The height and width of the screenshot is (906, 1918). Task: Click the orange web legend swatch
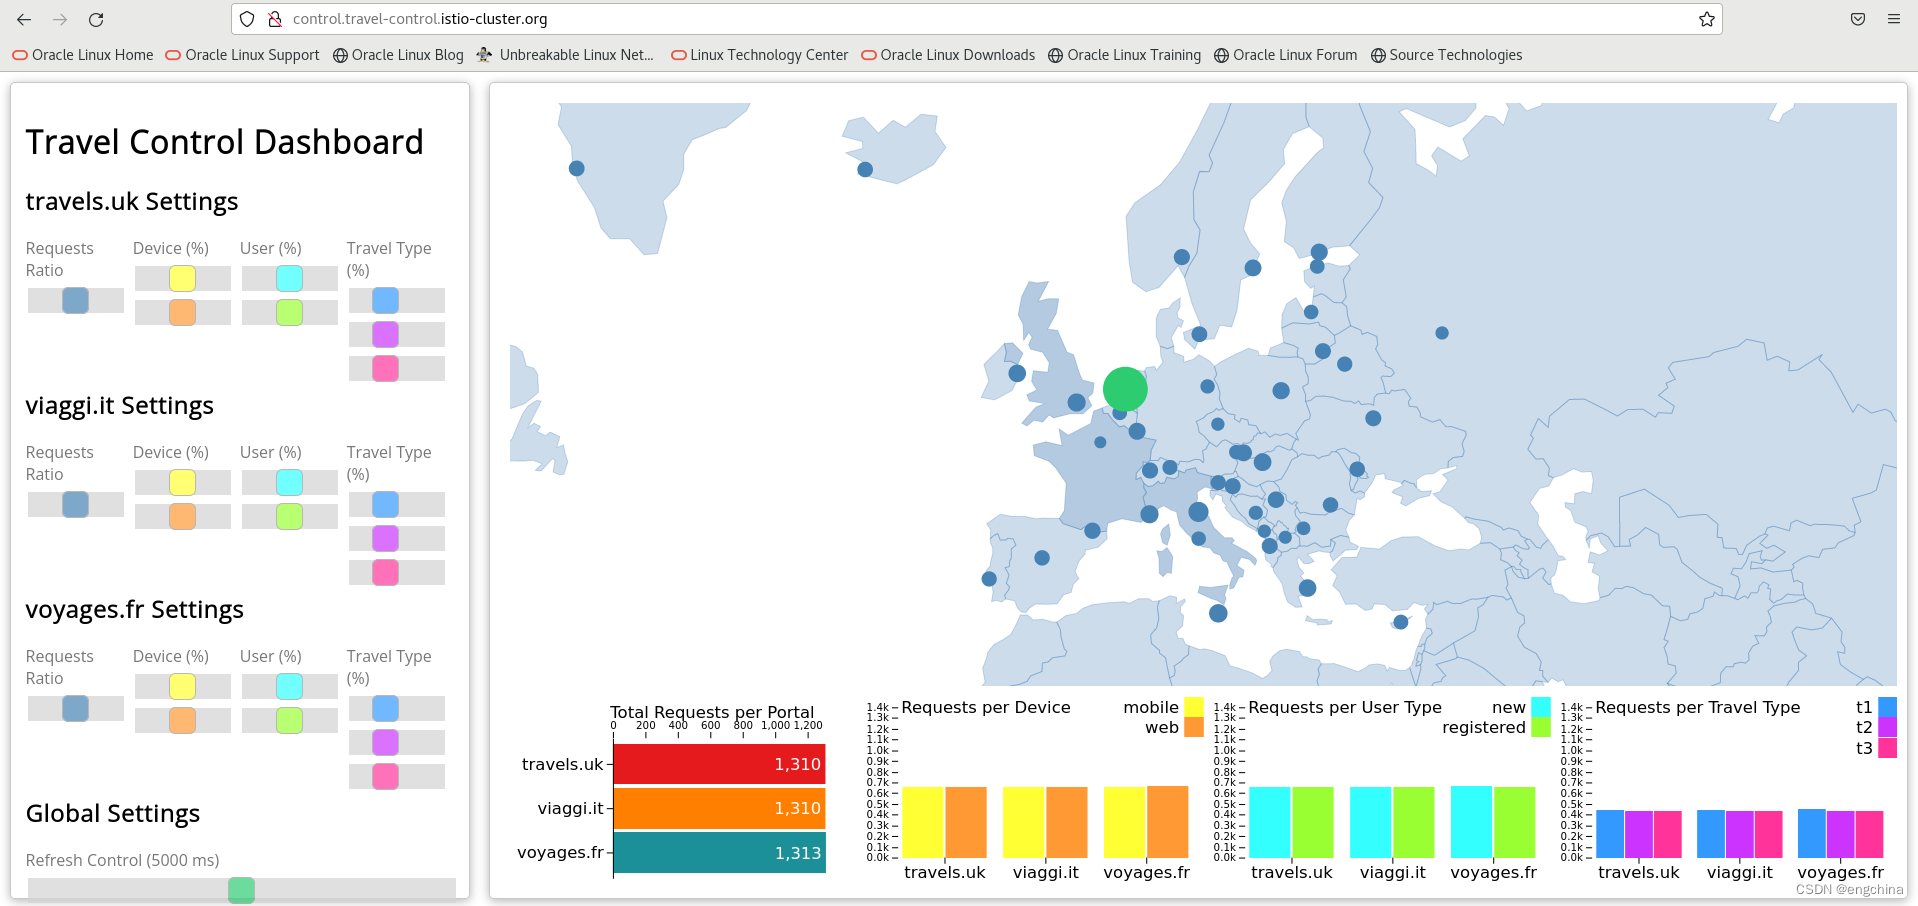click(x=1194, y=727)
